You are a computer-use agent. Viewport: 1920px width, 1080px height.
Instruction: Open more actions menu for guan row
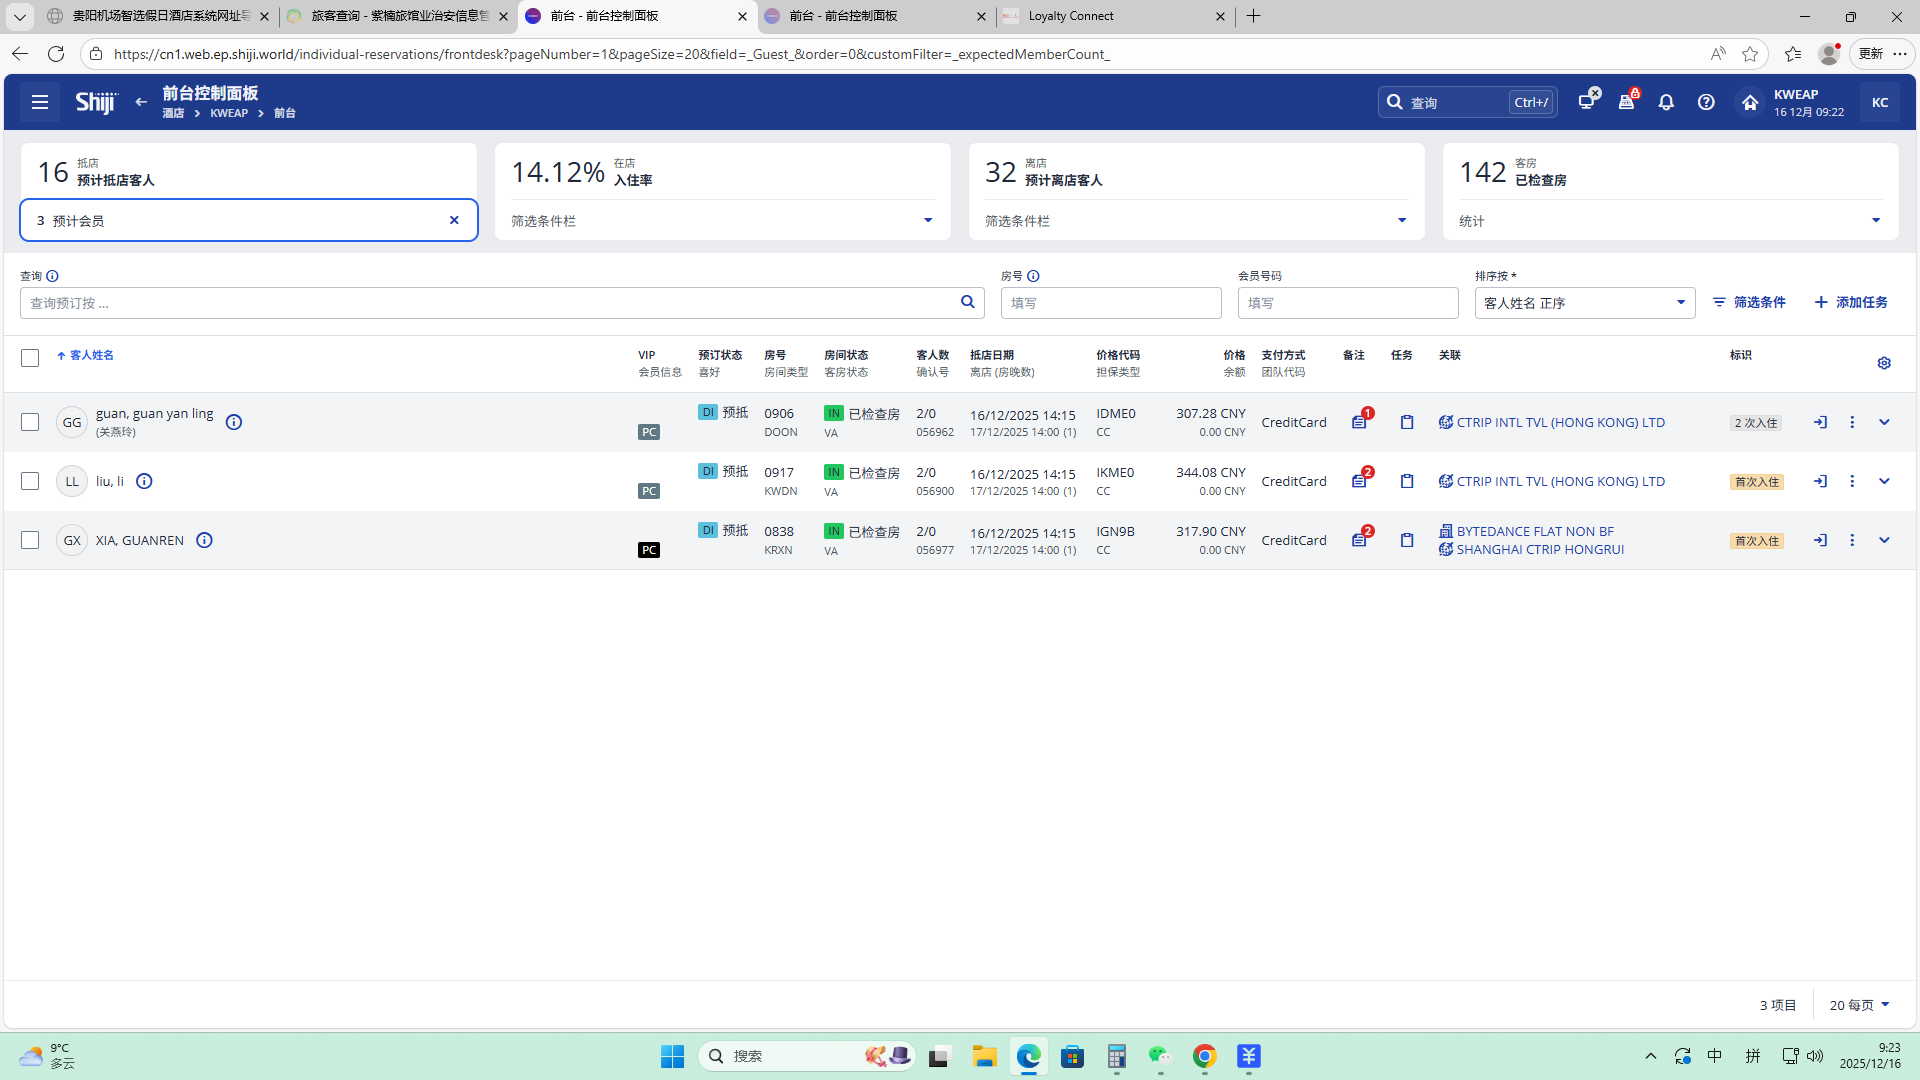pos(1852,422)
